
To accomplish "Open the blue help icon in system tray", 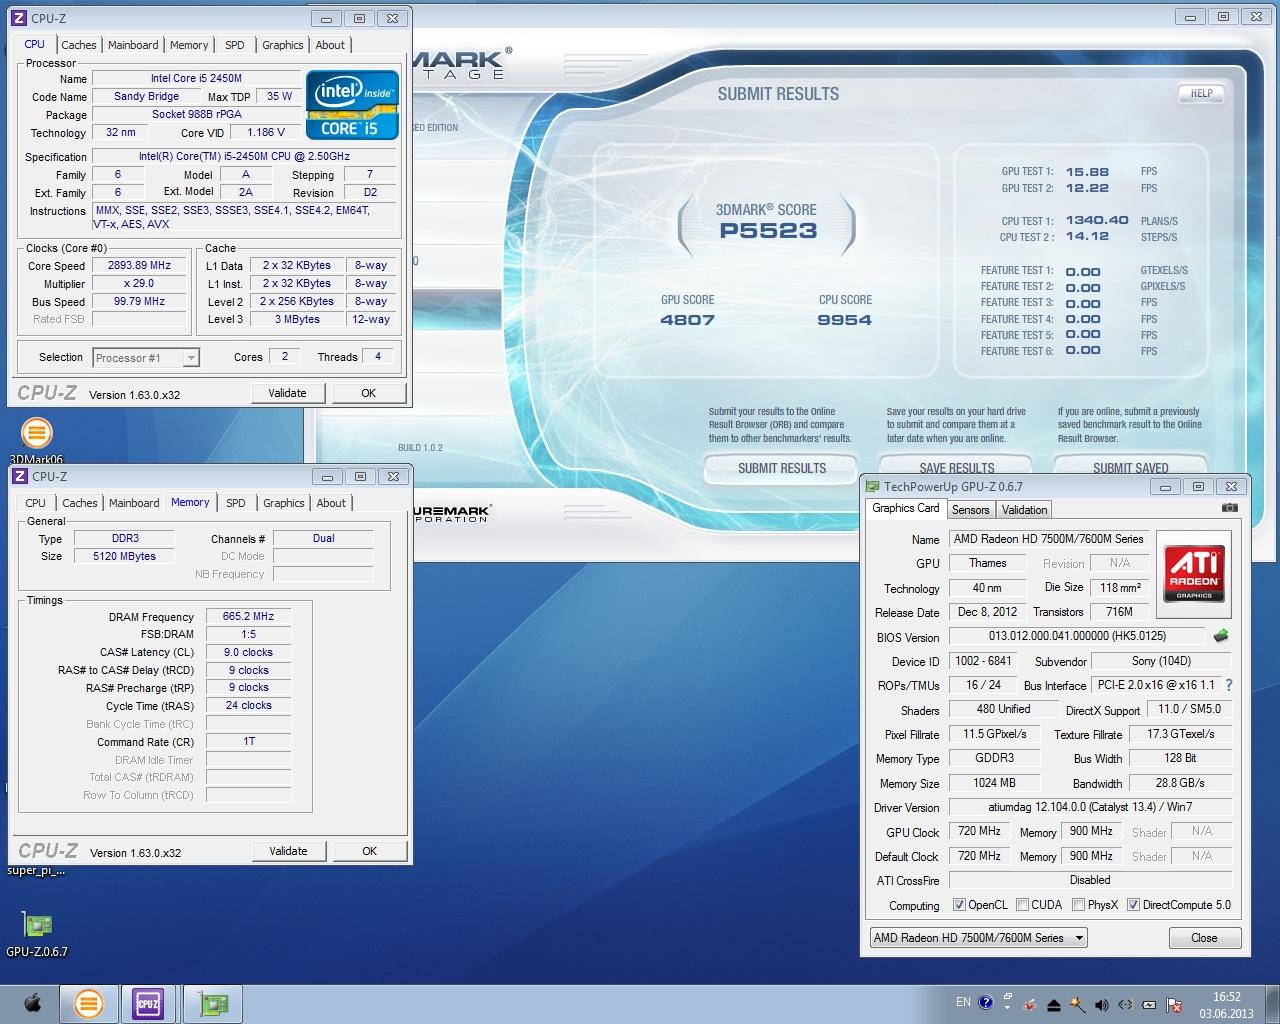I will (985, 1003).
